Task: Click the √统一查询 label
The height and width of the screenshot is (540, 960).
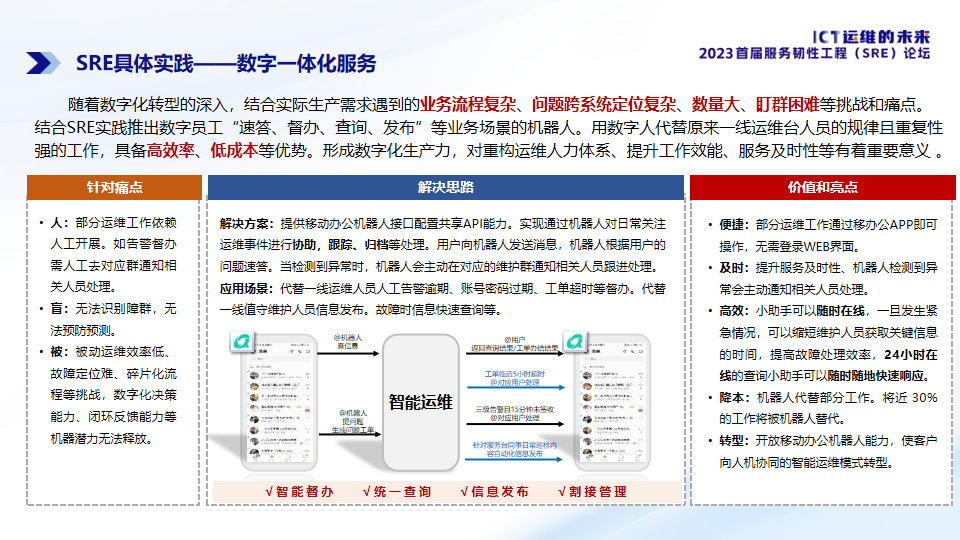Action: (397, 492)
